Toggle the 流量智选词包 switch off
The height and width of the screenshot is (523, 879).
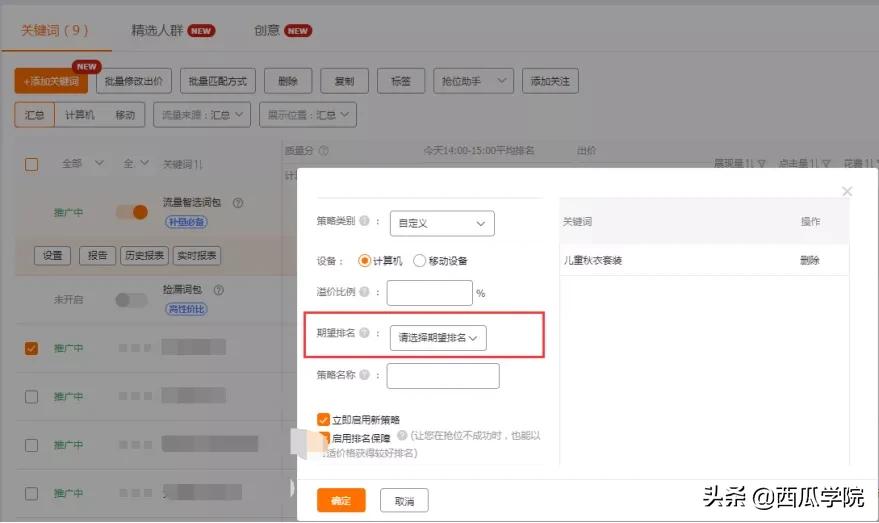pos(132,212)
